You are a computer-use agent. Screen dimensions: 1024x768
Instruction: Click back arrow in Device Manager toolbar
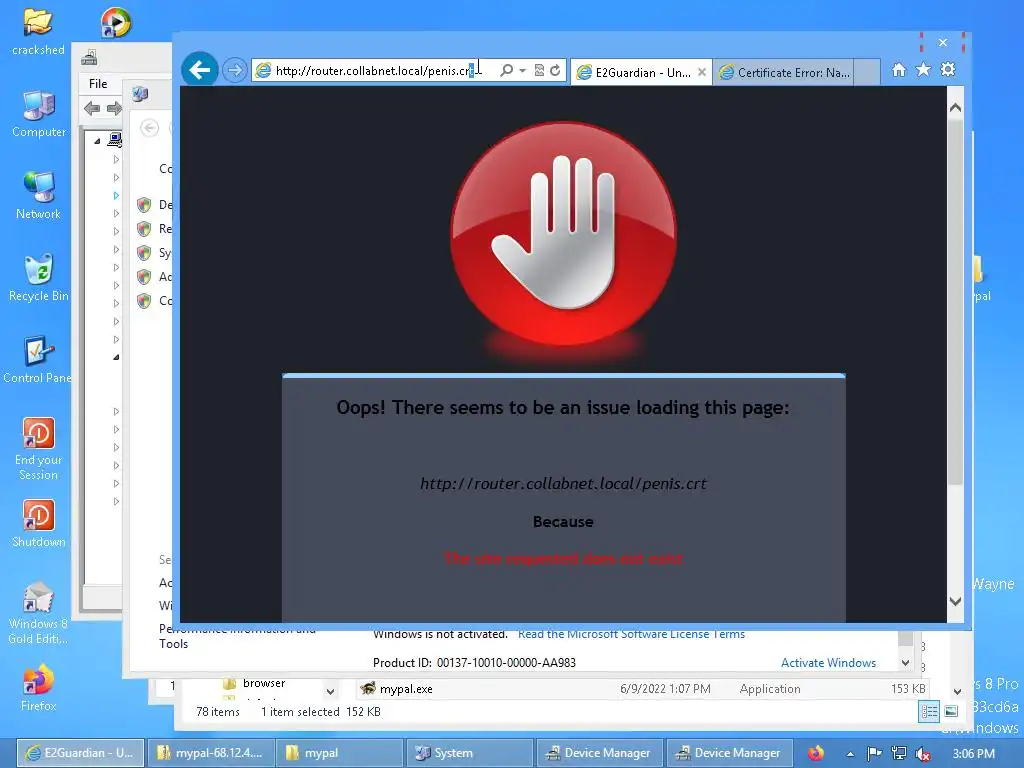[x=92, y=108]
